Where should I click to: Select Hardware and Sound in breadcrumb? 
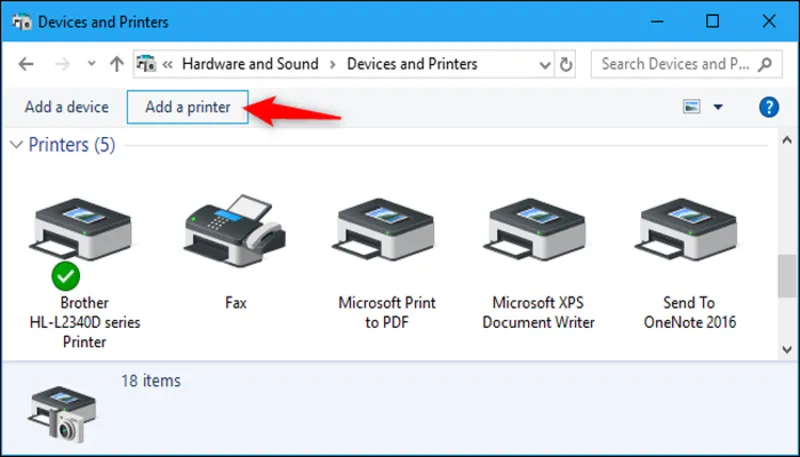coord(250,64)
